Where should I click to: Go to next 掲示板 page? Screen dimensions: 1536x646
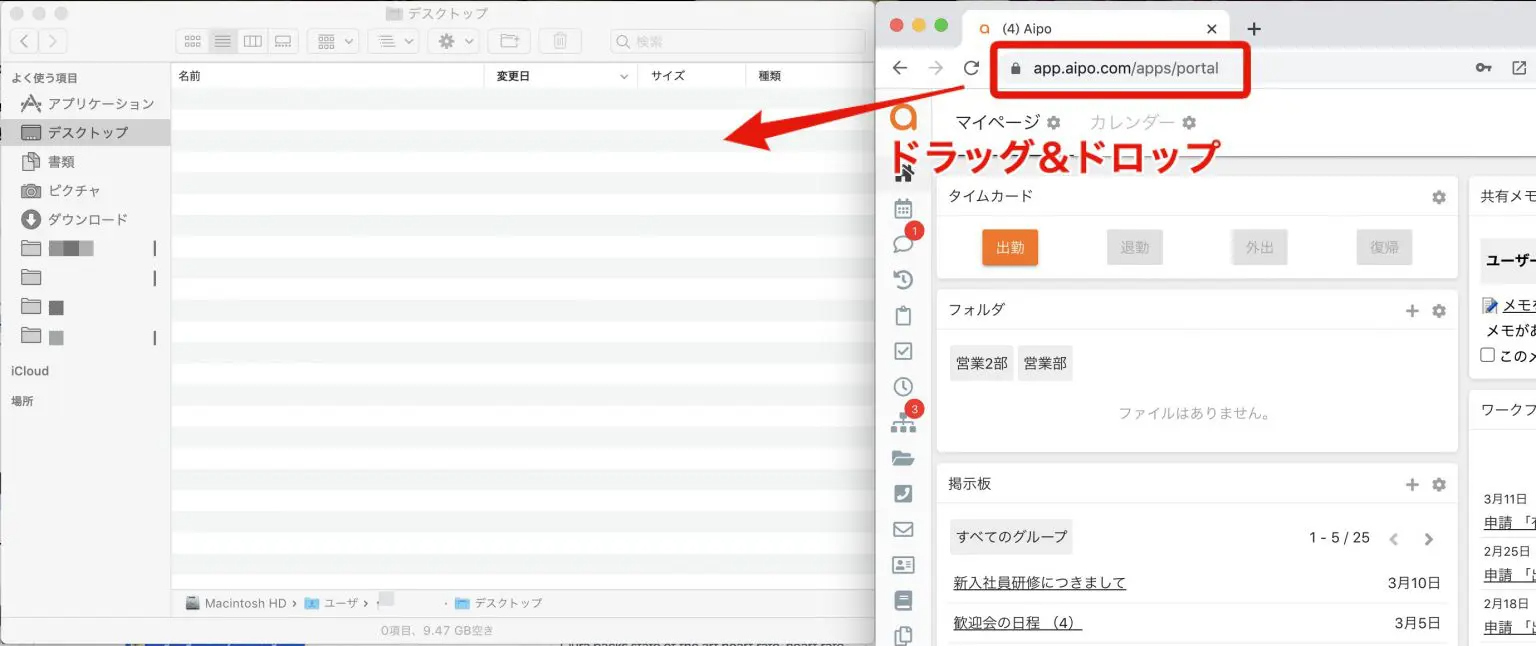(1429, 539)
